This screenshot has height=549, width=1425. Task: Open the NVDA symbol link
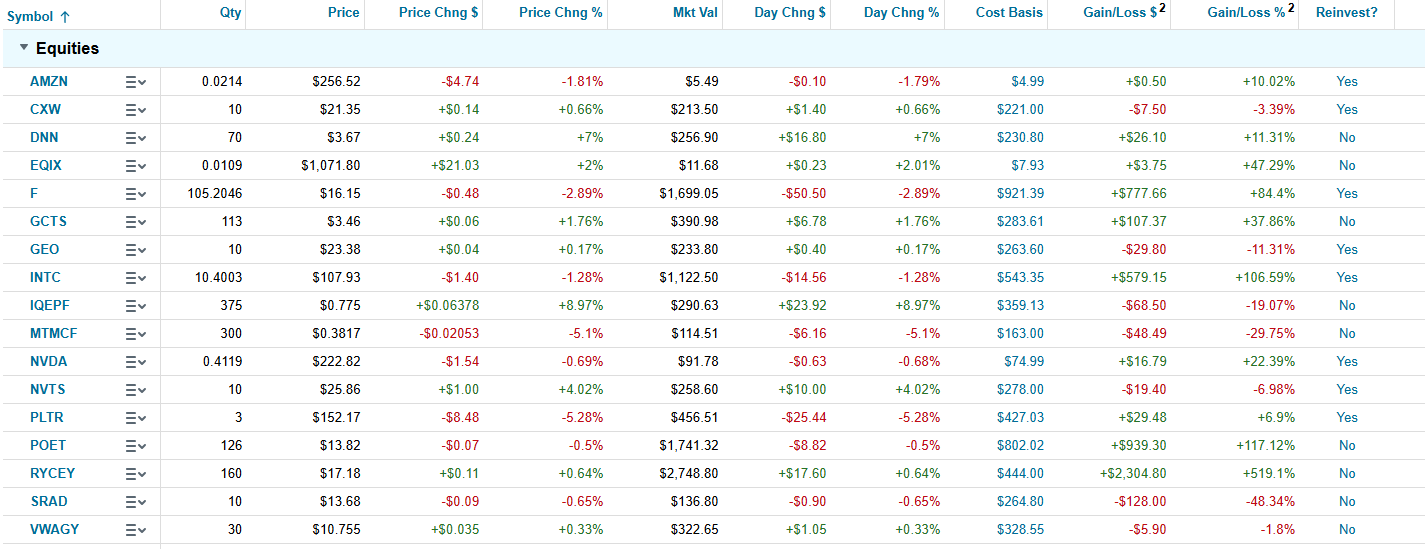coord(49,362)
